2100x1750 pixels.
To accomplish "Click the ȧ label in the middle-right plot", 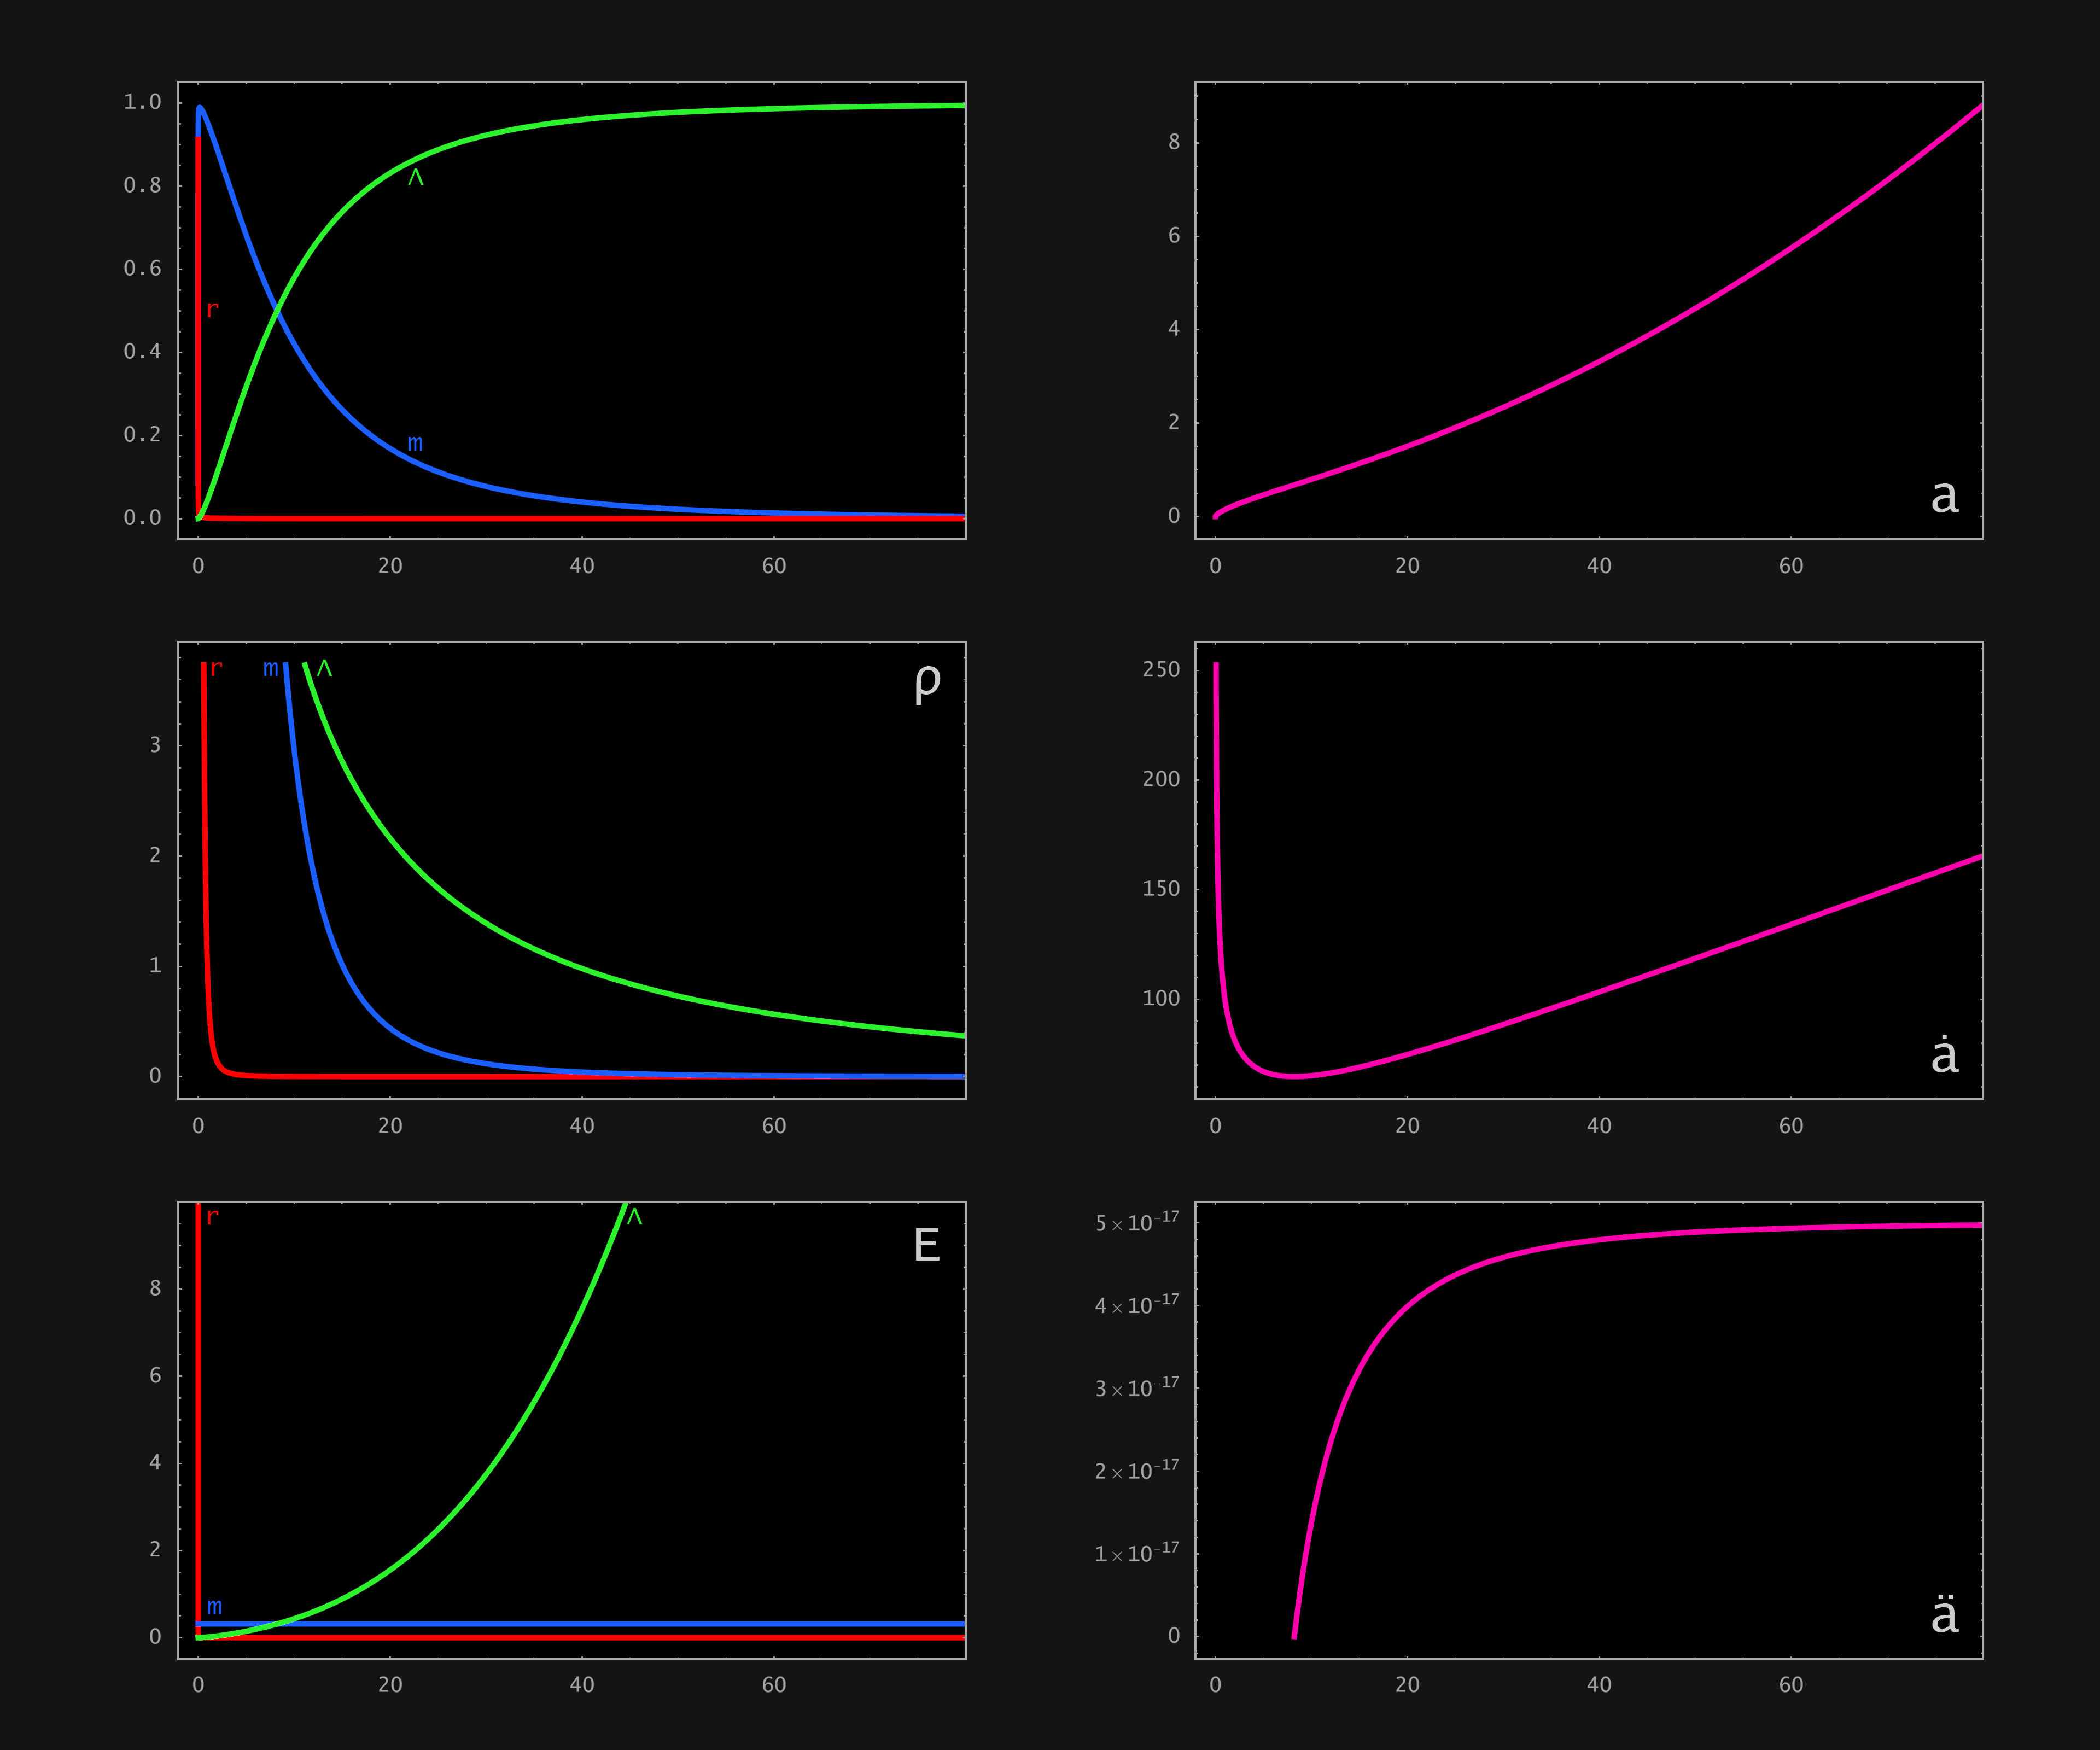I will point(1944,1055).
